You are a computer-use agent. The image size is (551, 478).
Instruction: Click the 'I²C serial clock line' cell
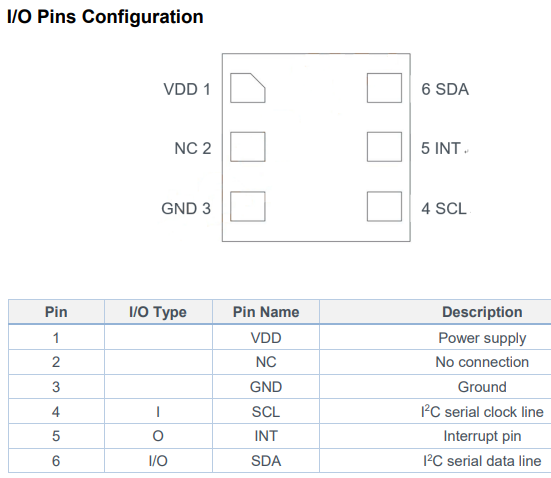tap(482, 412)
